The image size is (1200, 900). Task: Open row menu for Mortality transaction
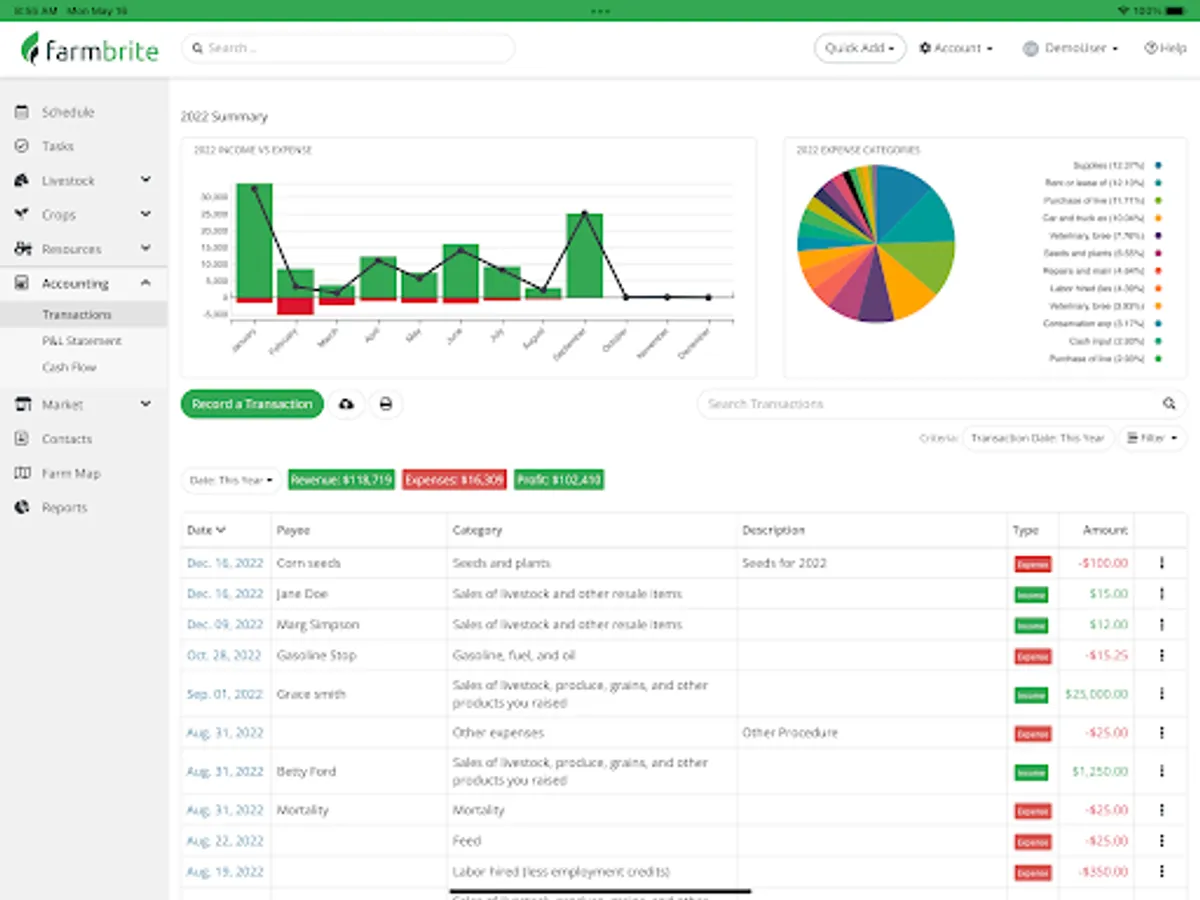1162,811
